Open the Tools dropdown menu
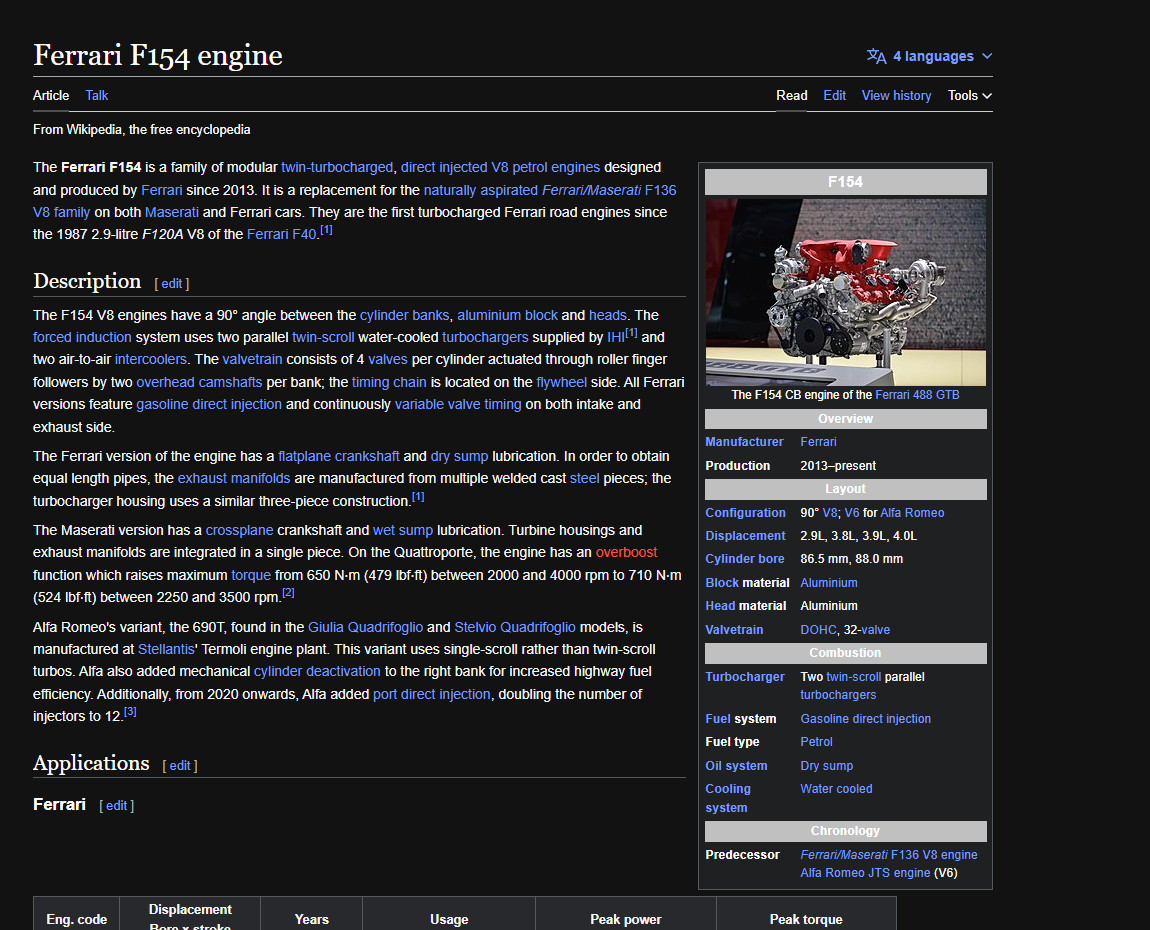This screenshot has width=1150, height=930. pos(970,95)
